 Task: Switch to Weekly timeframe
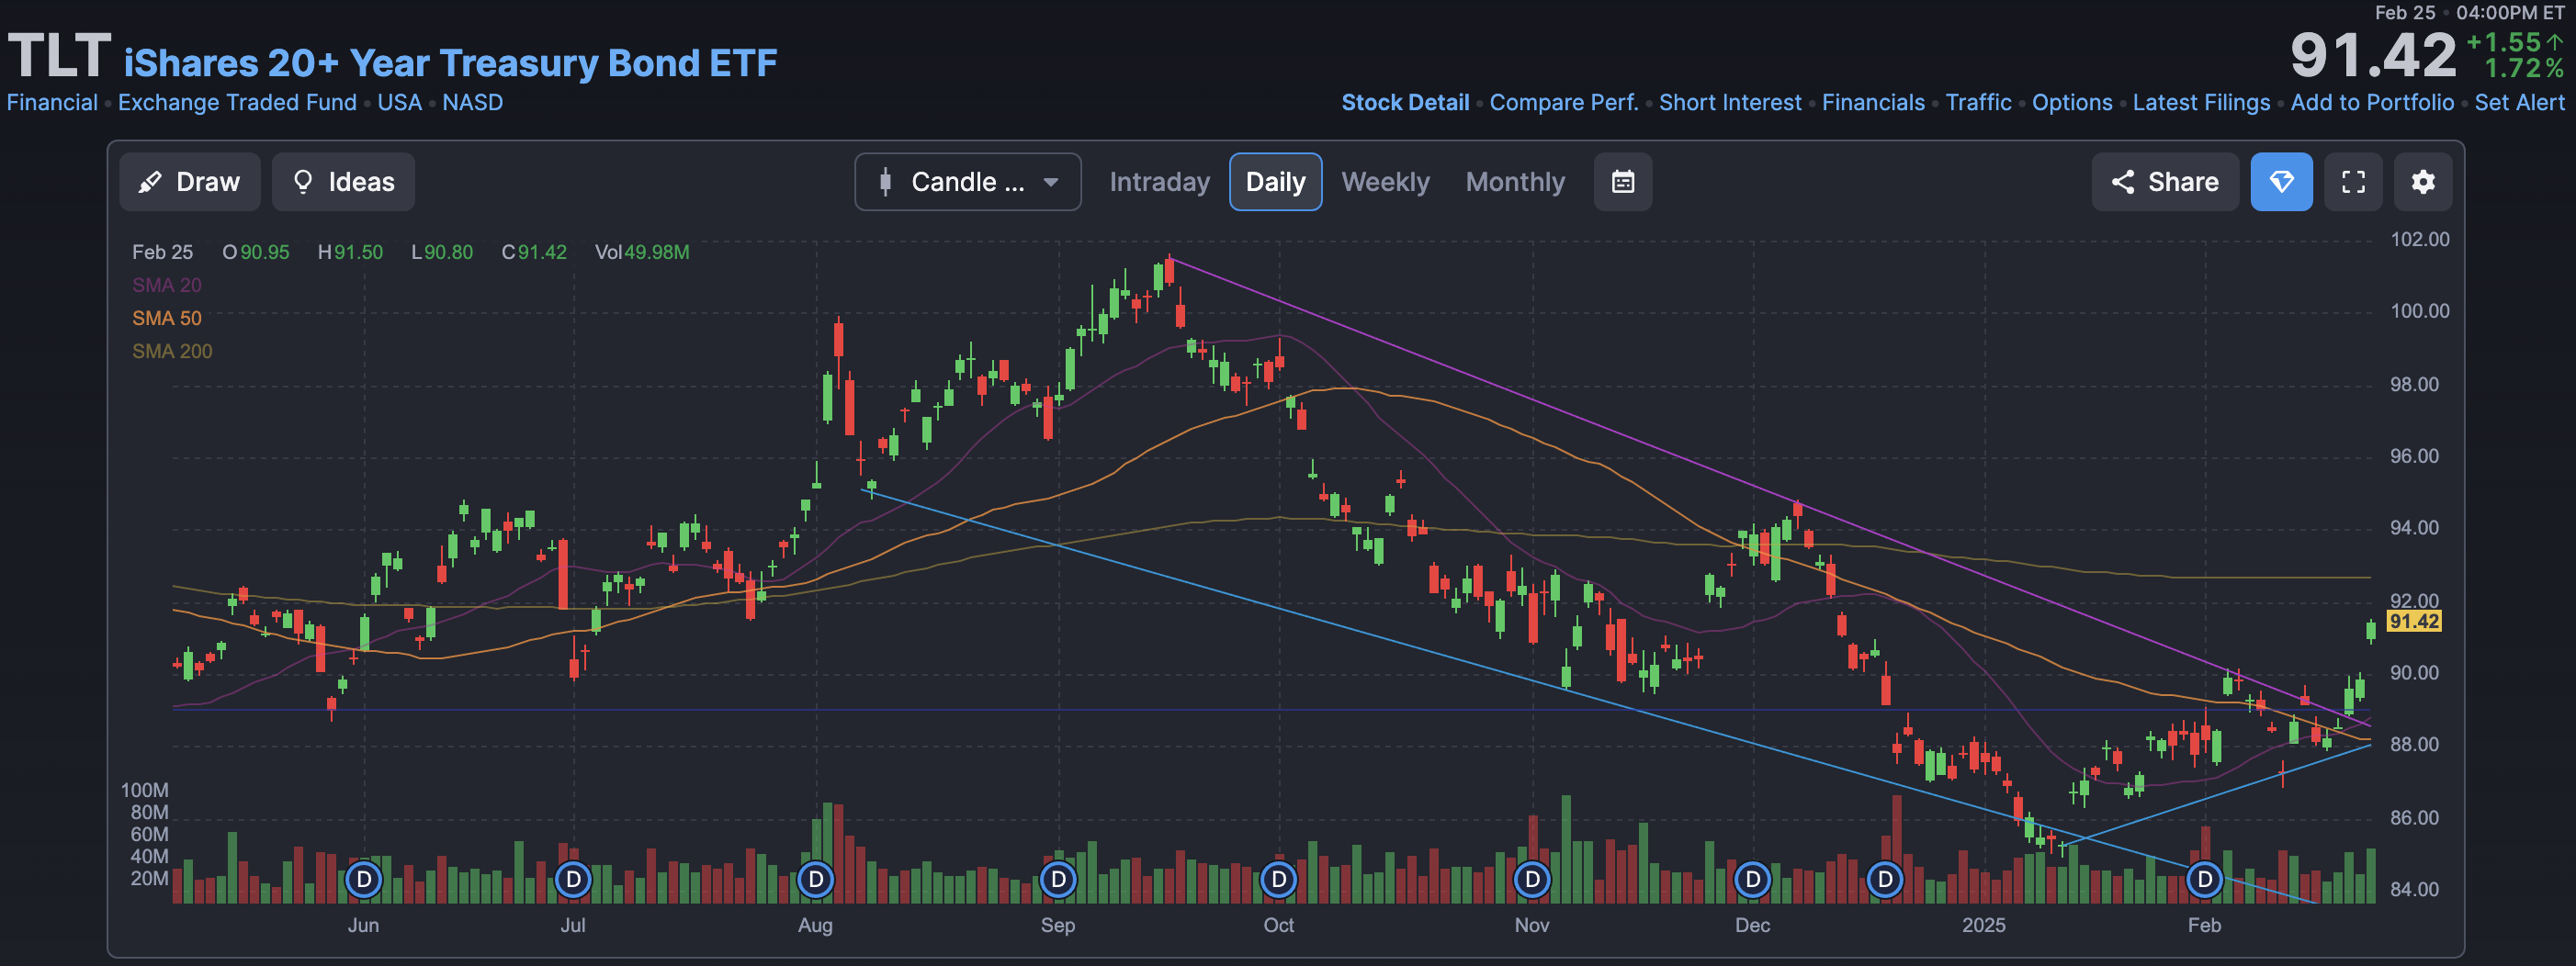point(1385,182)
